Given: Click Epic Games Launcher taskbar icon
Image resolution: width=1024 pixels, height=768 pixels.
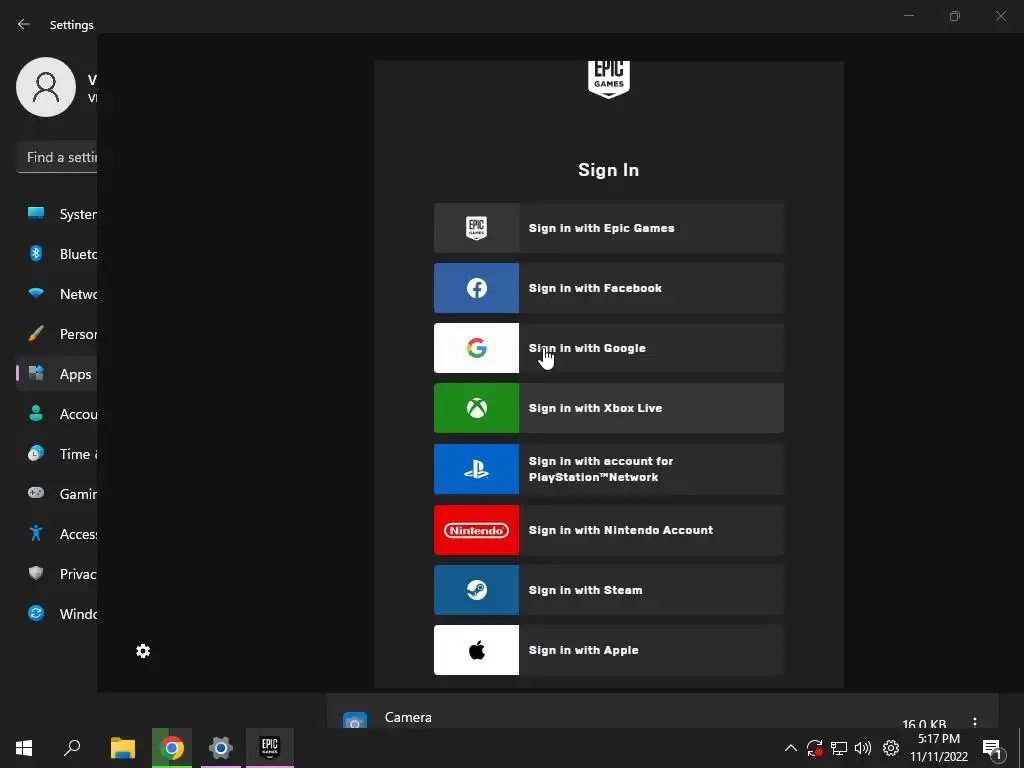Looking at the screenshot, I should [270, 748].
